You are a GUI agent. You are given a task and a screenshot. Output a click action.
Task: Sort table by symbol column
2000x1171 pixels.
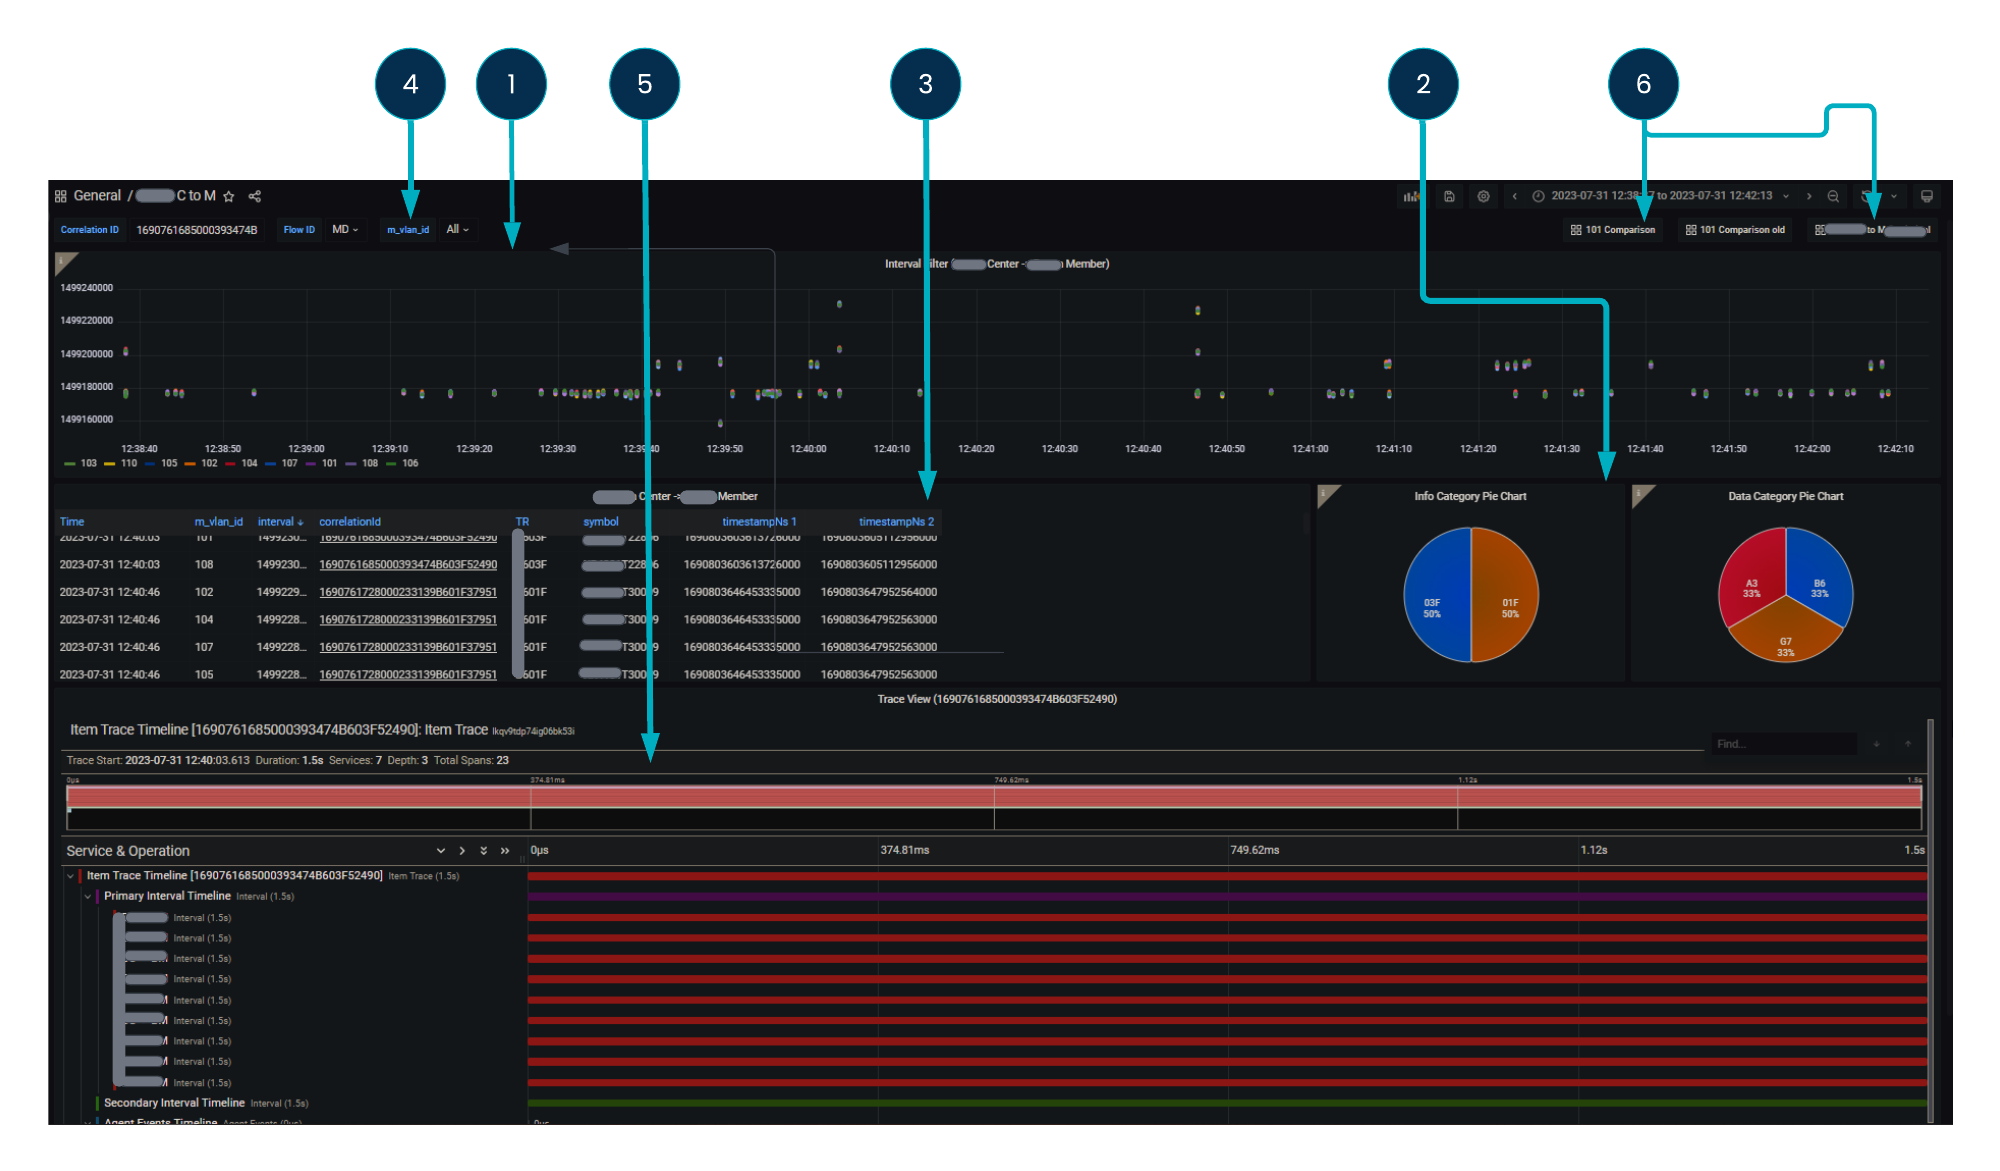coord(601,522)
